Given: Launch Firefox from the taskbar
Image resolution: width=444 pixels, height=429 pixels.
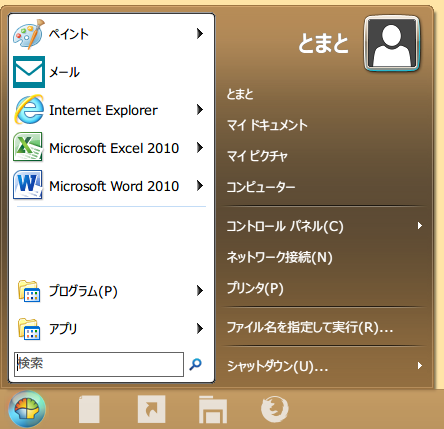Looking at the screenshot, I should point(275,409).
